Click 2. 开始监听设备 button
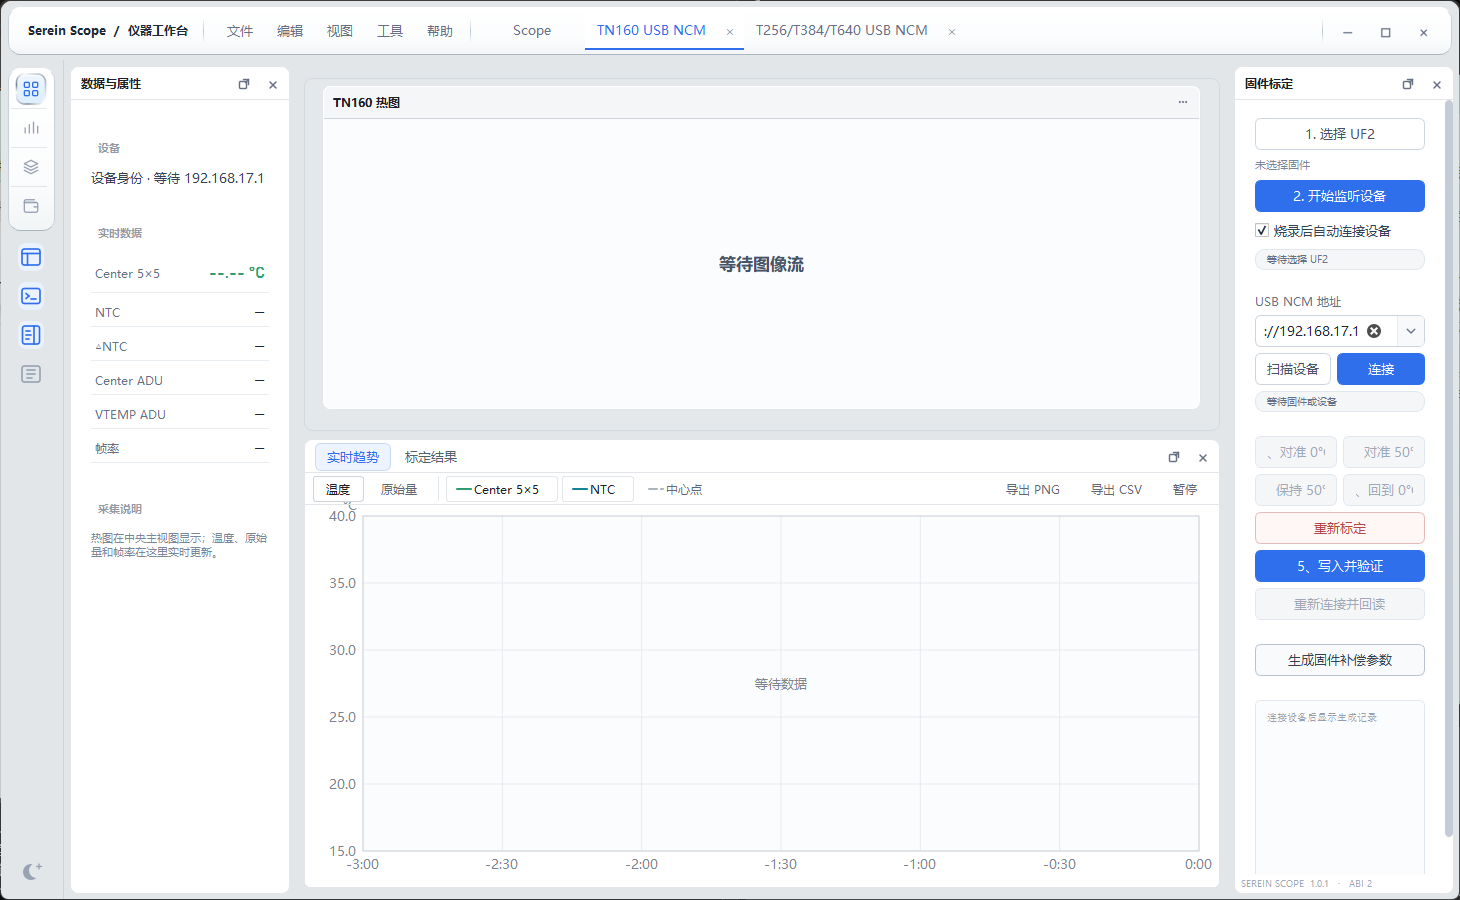 [1340, 196]
